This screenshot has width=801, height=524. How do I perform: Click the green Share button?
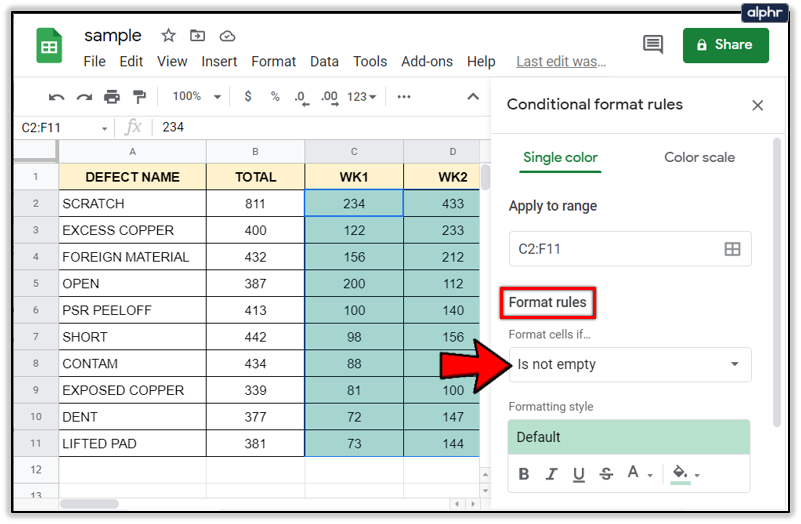(725, 44)
